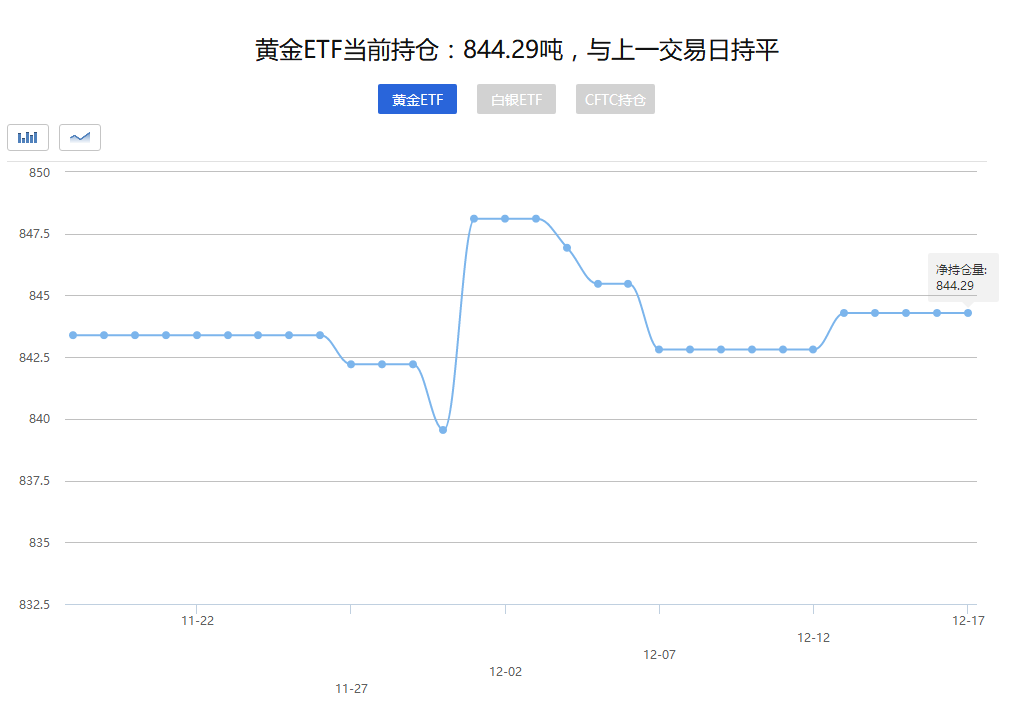Open the CFTC持仓 tab
The height and width of the screenshot is (713, 1029).
615,99
